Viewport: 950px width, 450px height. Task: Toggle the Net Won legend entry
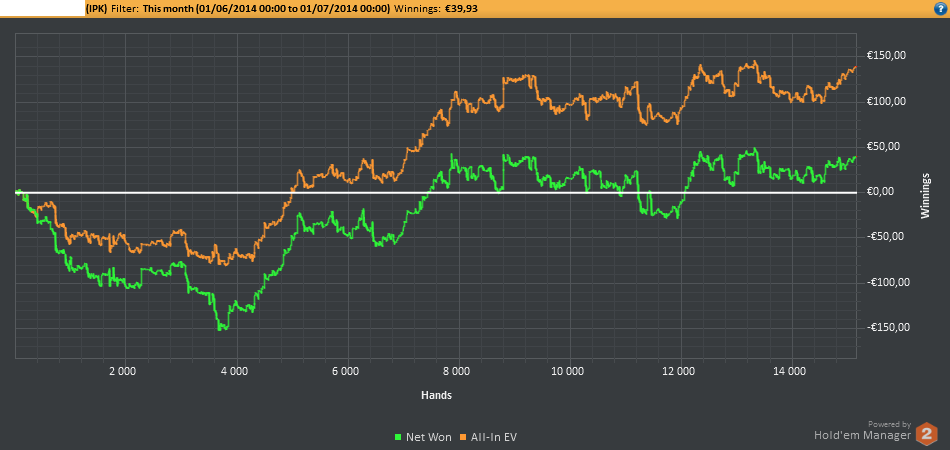(x=423, y=437)
